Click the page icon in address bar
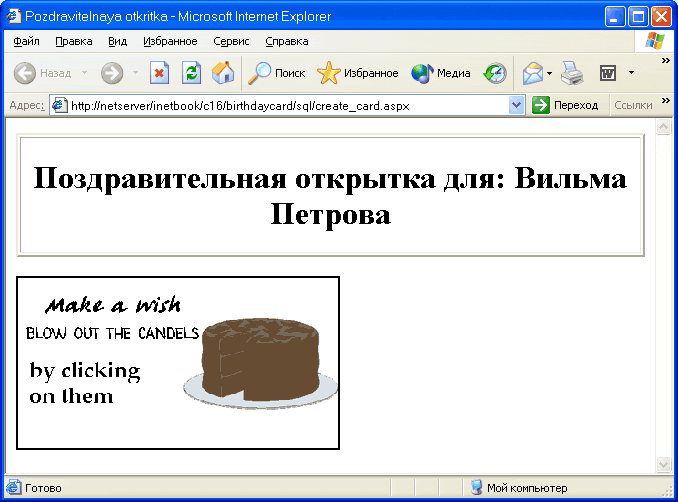 point(59,106)
